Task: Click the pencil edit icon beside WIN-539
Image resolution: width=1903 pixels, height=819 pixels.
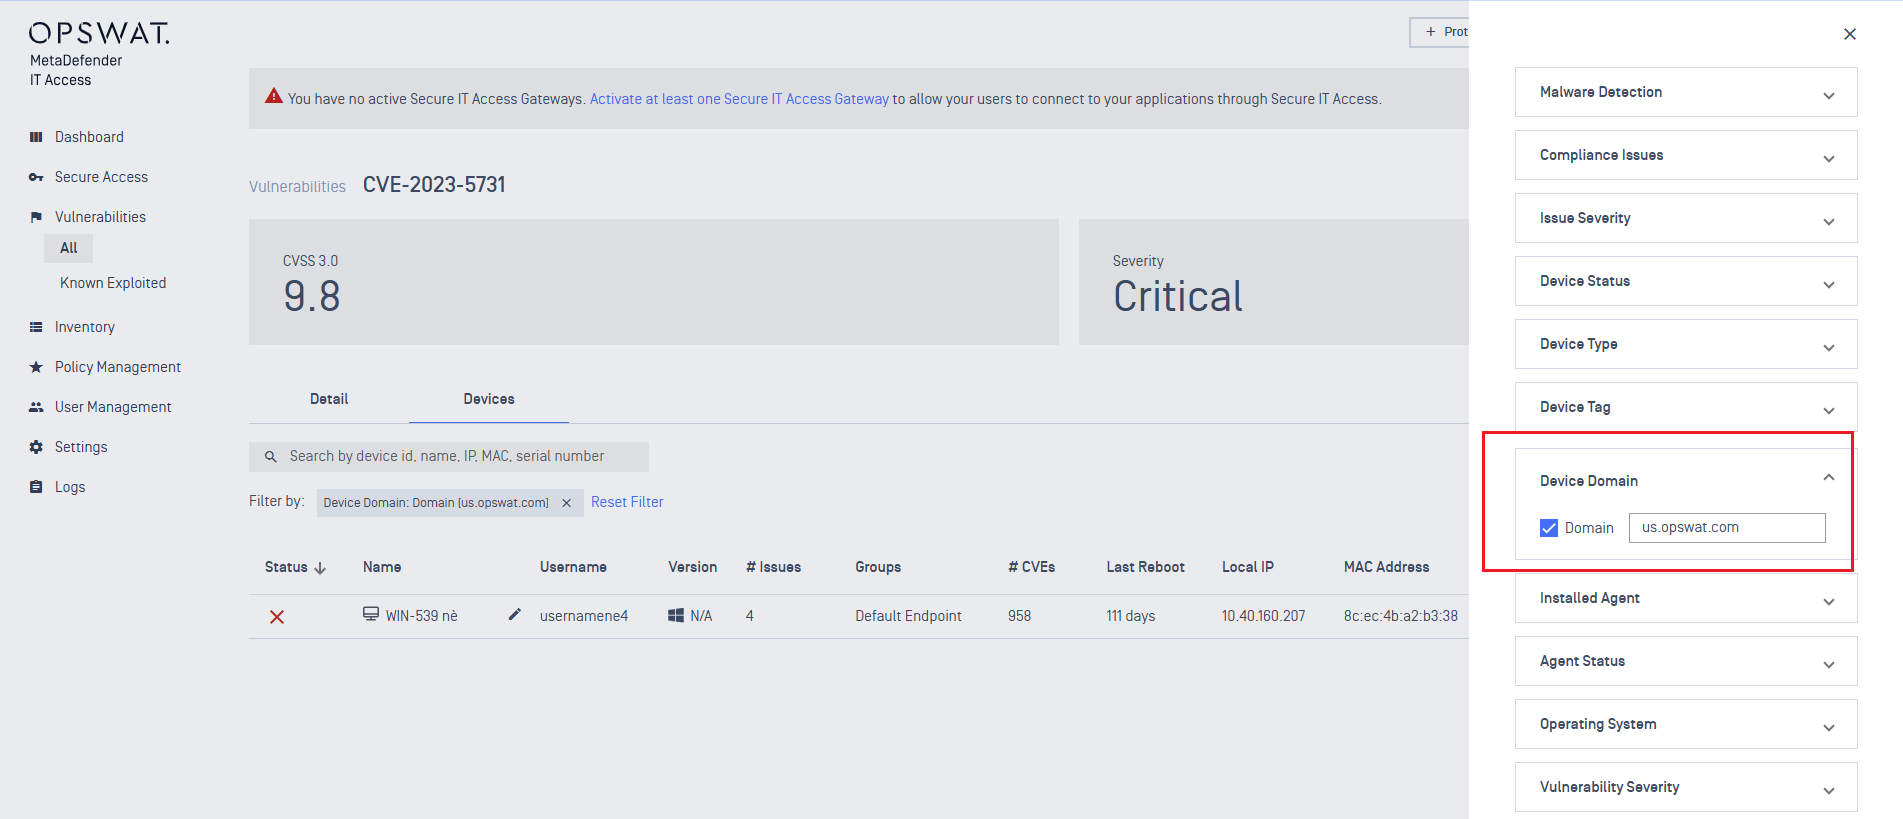Action: 515,615
